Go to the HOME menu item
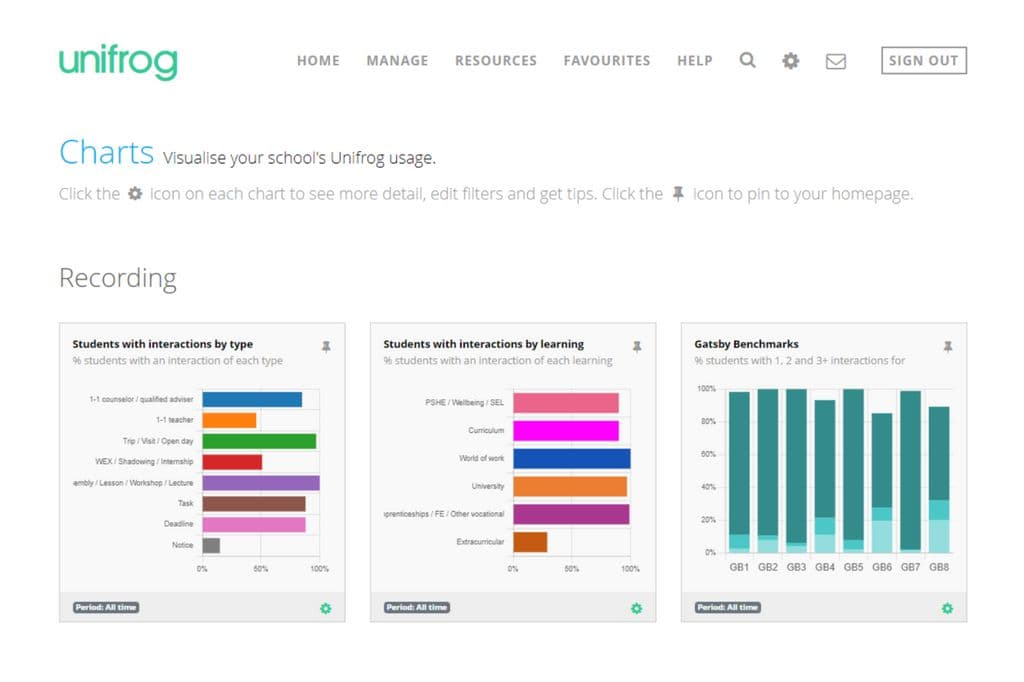The width and height of the screenshot is (1024, 682). point(318,60)
